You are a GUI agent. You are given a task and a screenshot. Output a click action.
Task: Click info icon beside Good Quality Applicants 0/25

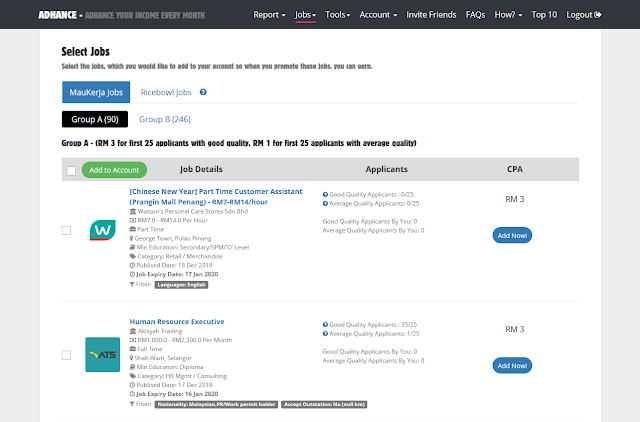coord(325,195)
